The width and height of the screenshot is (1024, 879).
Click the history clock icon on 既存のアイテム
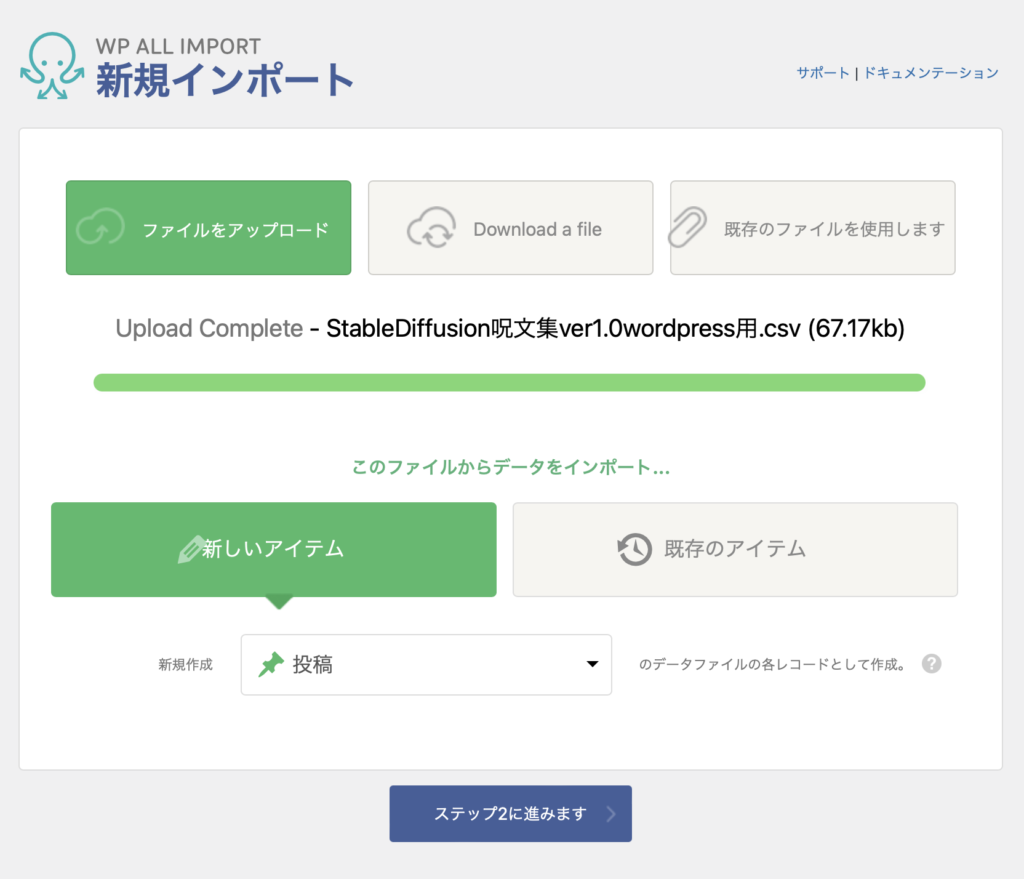[x=635, y=549]
